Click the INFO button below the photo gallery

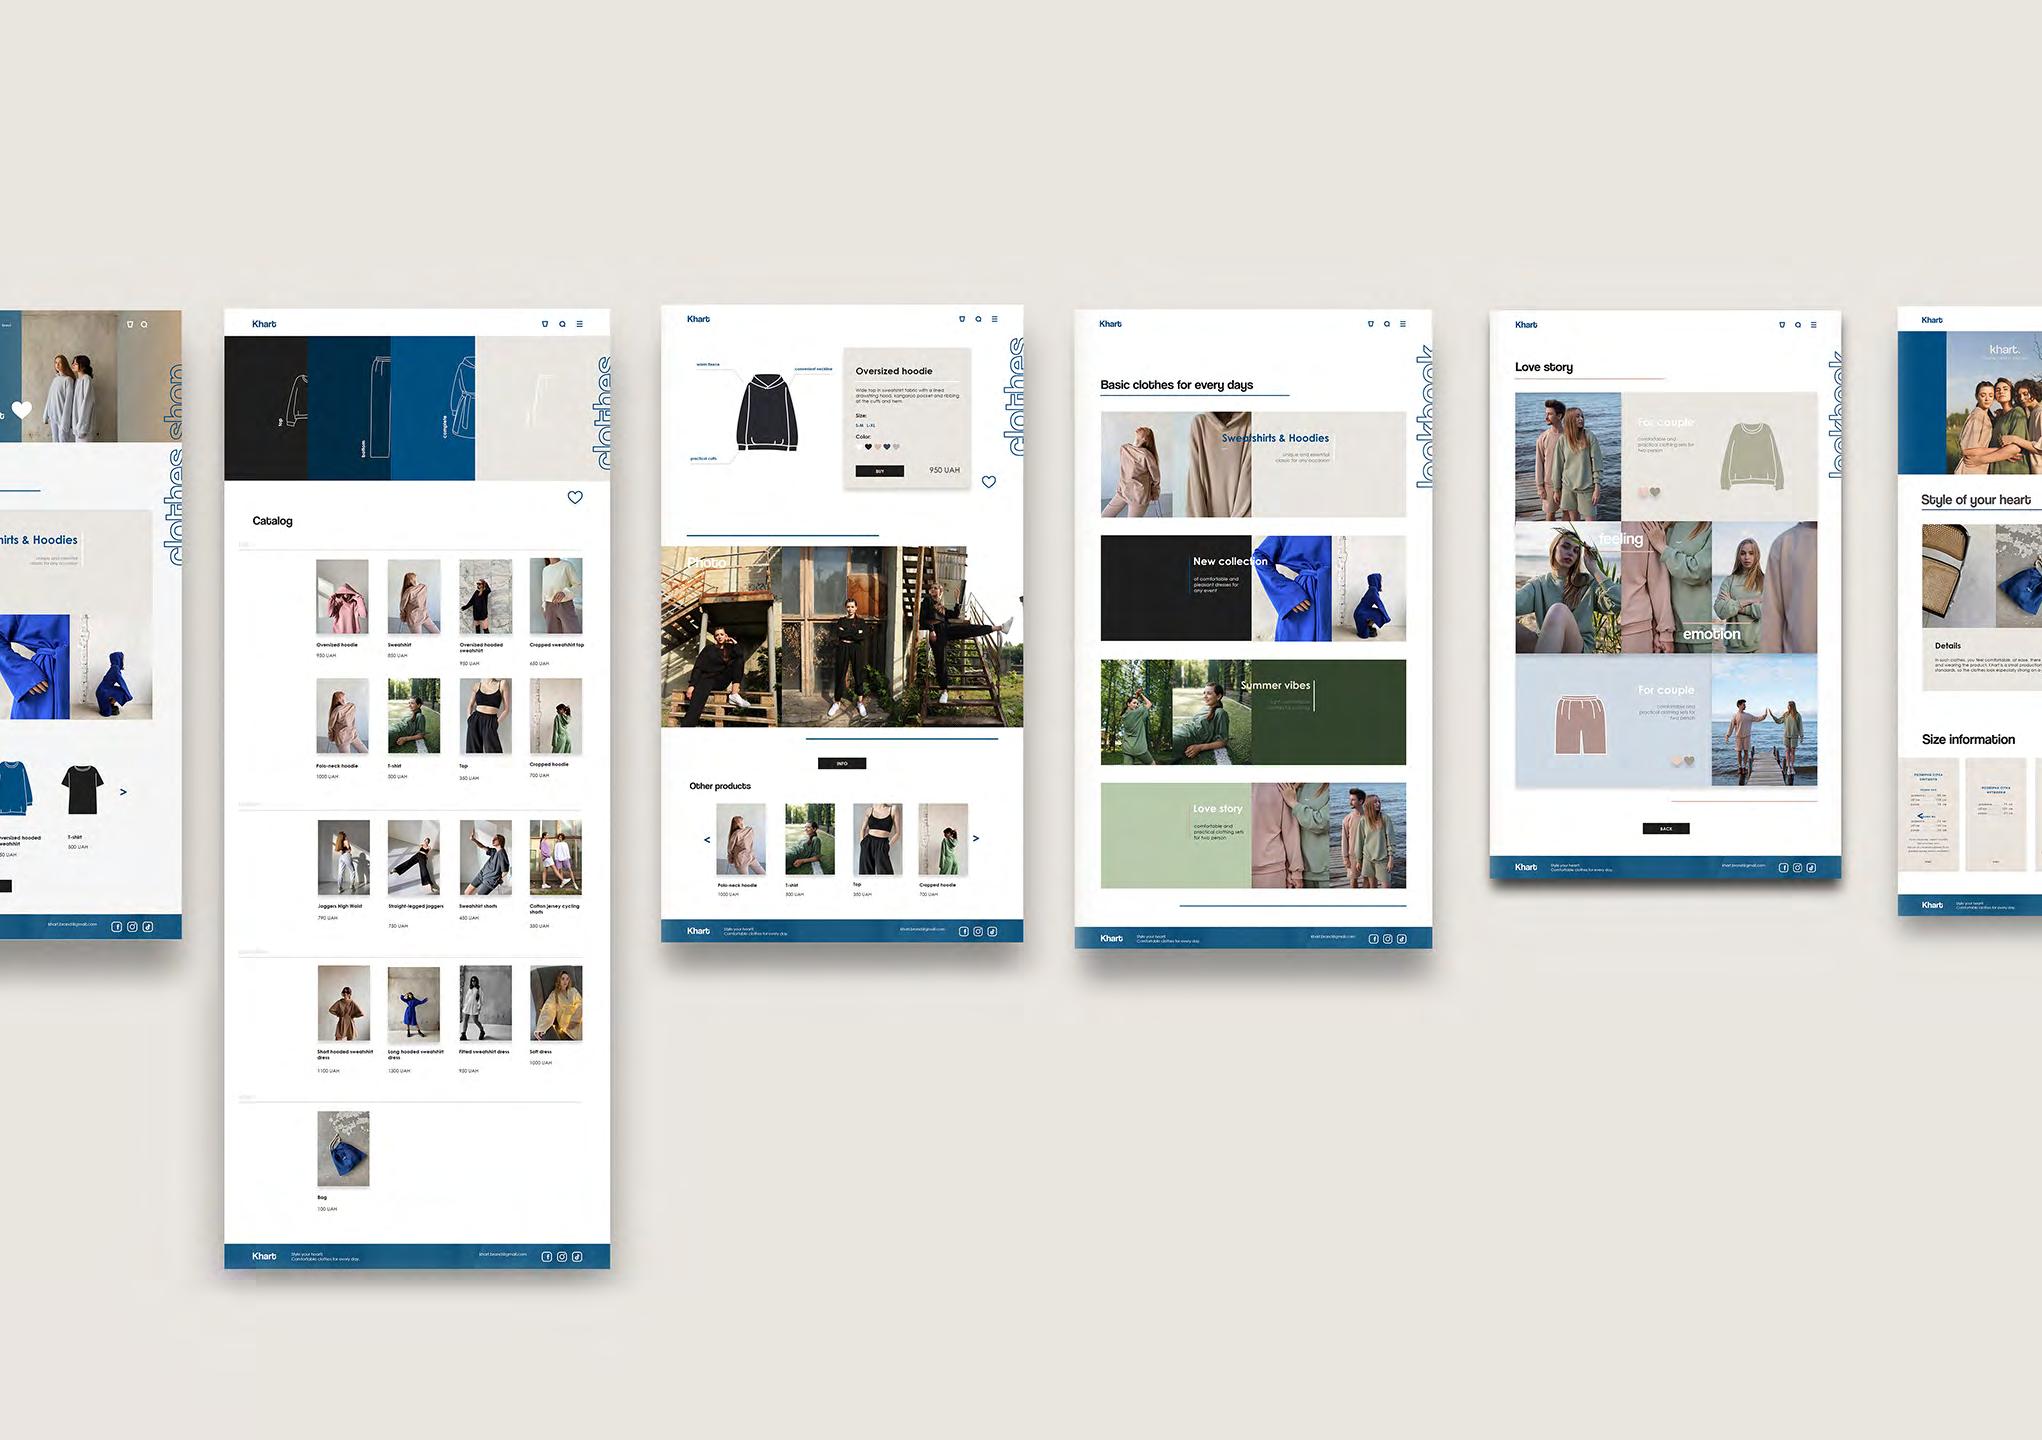point(842,763)
